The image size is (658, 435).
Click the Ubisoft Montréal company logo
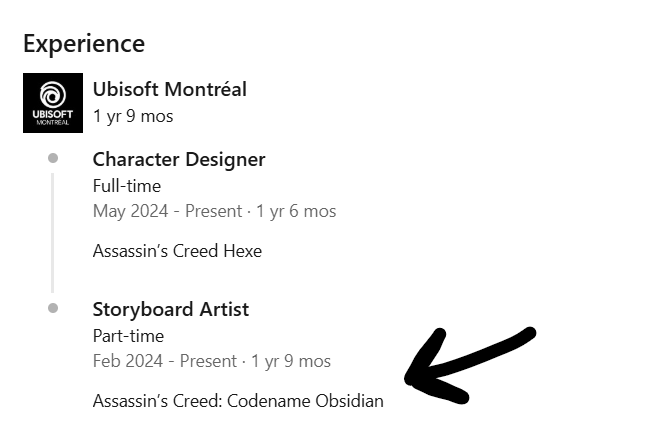click(x=47, y=103)
